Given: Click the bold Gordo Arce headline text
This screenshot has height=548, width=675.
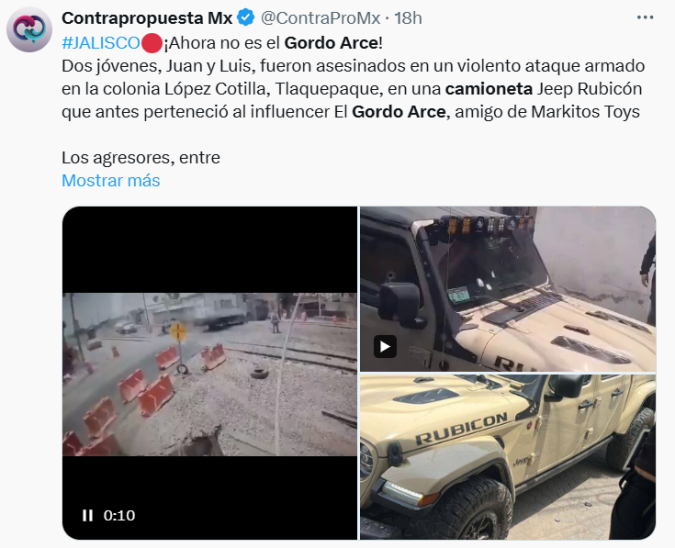Looking at the screenshot, I should point(331,43).
